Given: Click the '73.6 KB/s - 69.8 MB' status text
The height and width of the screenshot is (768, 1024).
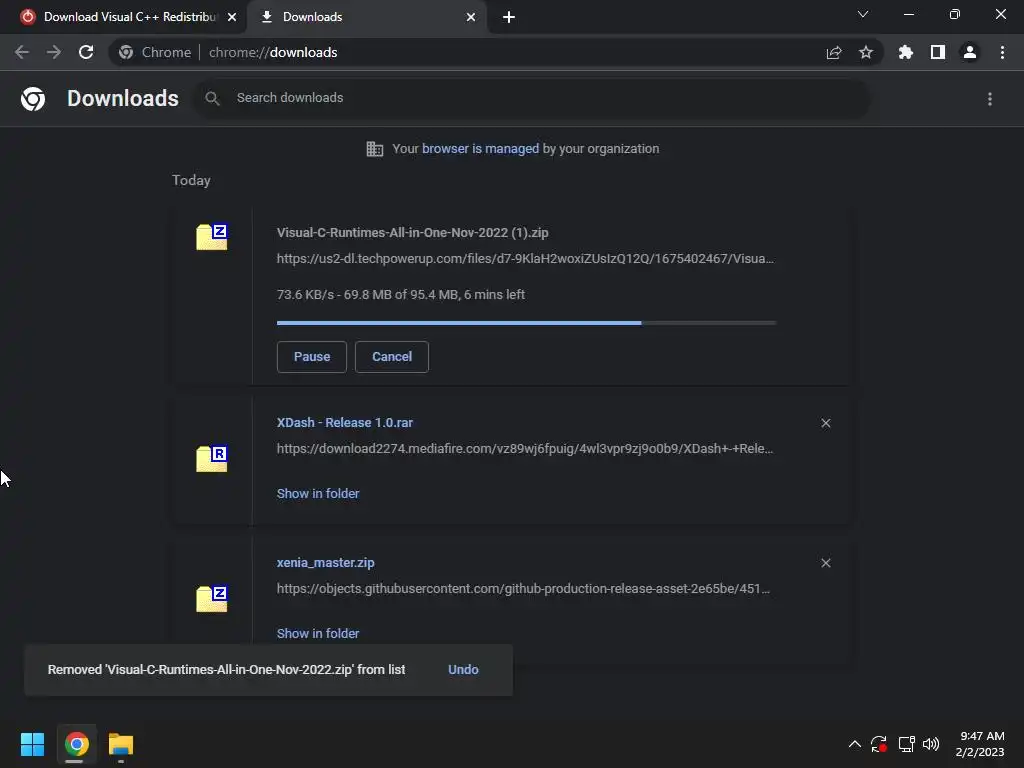Looking at the screenshot, I should 400,295.
